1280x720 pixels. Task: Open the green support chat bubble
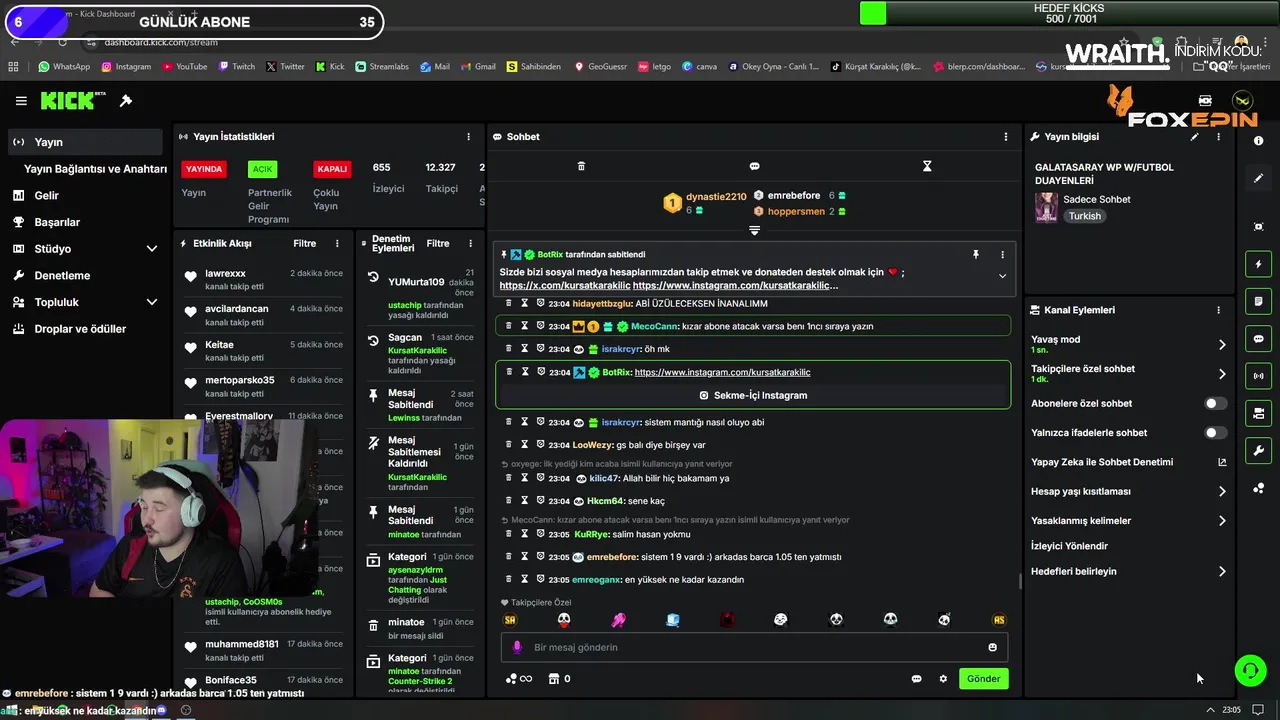point(1250,670)
